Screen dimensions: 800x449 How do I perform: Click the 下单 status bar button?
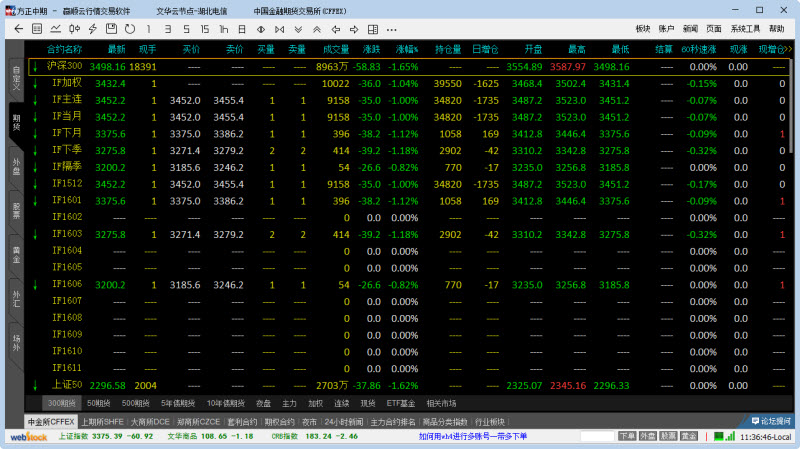[x=627, y=437]
